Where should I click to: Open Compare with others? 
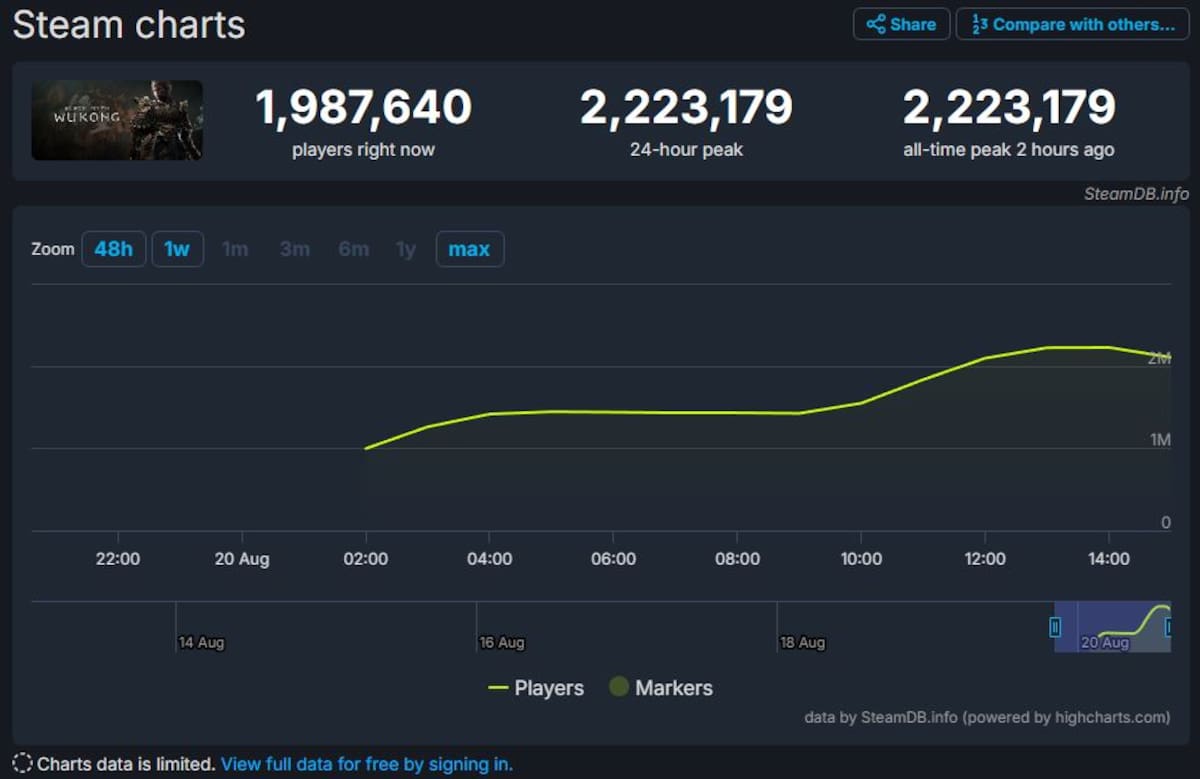1073,24
